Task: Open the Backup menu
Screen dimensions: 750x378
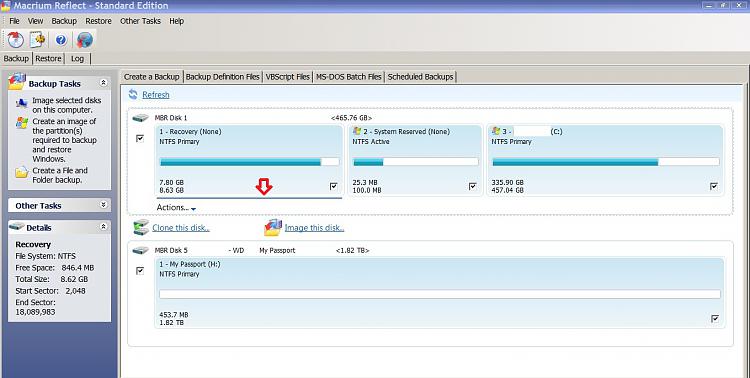Action: [x=64, y=21]
